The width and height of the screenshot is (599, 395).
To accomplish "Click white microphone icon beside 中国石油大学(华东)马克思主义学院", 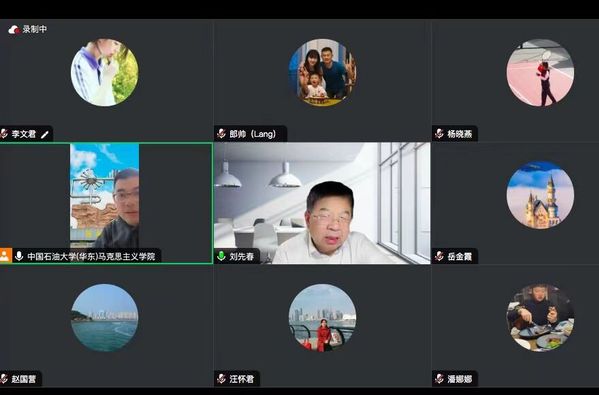I will pos(19,256).
